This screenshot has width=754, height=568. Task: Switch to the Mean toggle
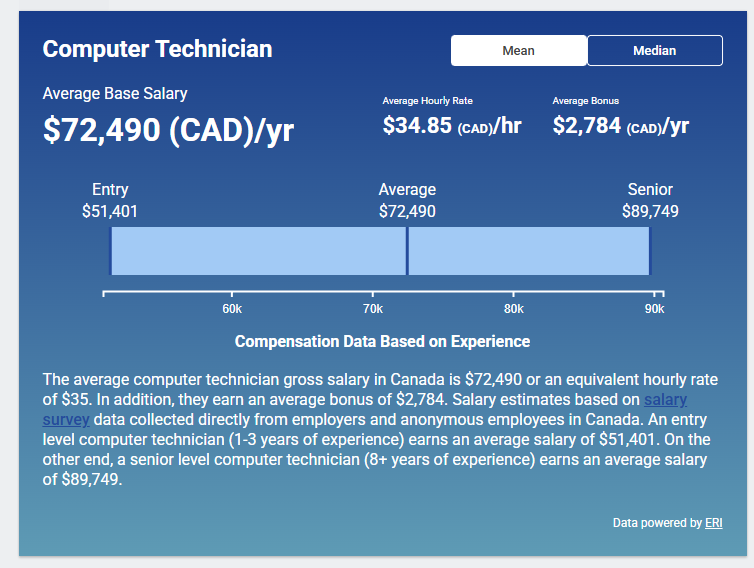518,50
